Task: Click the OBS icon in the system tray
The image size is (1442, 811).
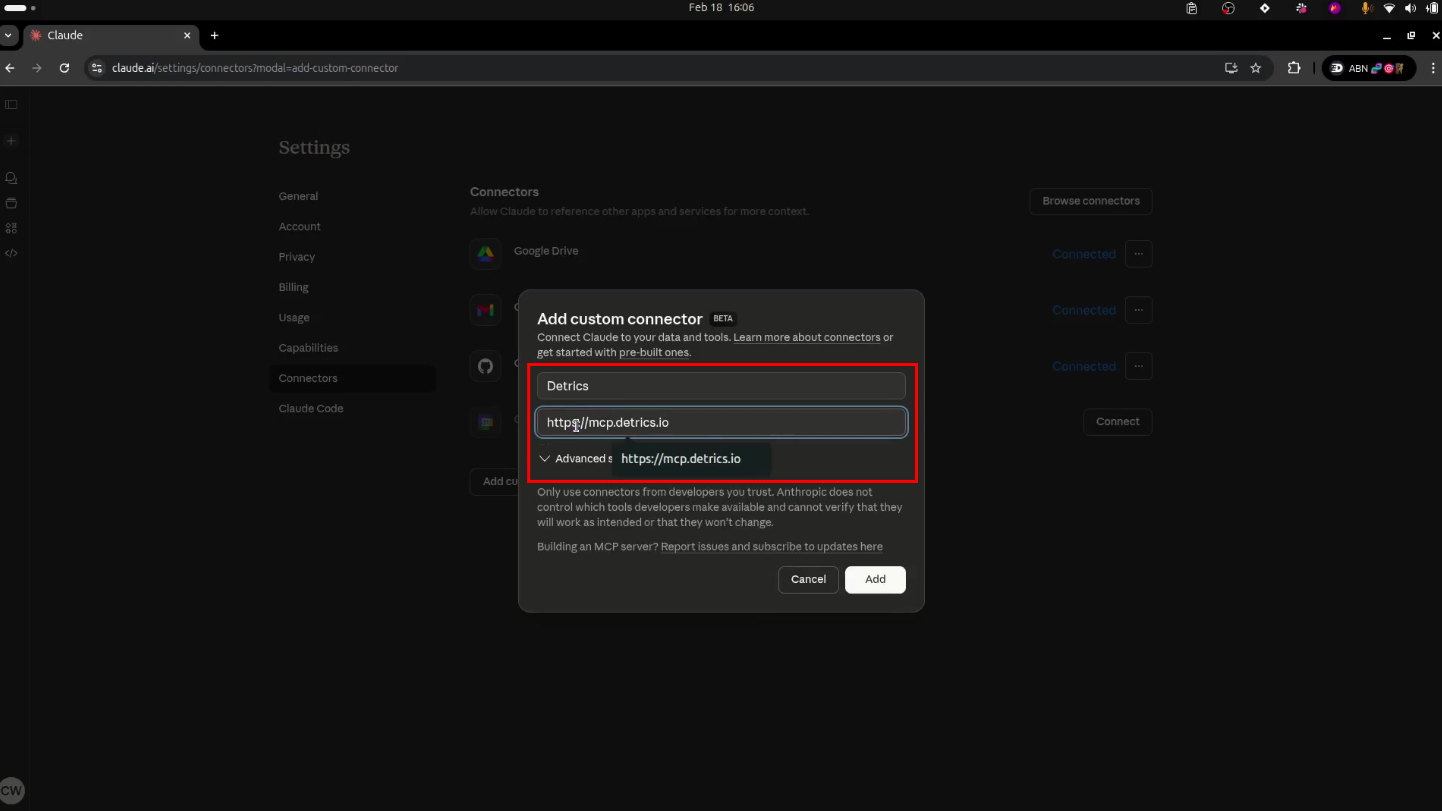Action: (x=1228, y=8)
